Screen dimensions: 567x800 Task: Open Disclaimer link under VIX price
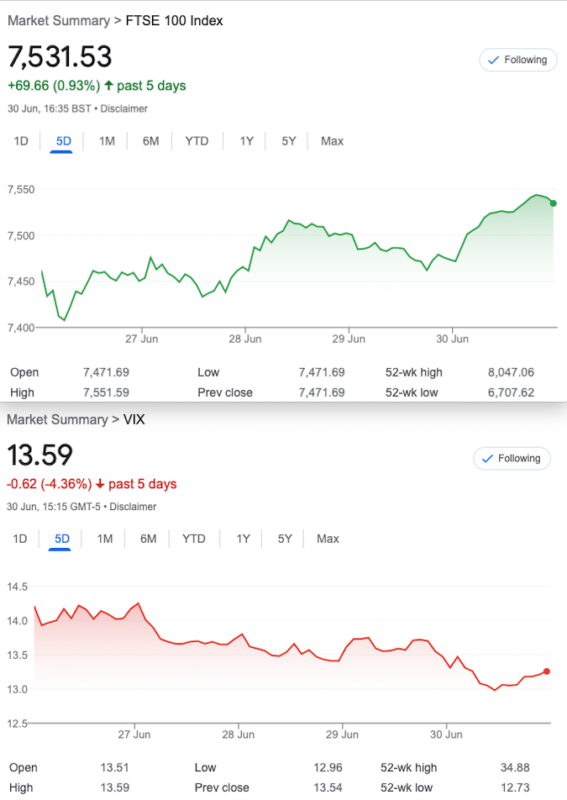click(x=133, y=507)
